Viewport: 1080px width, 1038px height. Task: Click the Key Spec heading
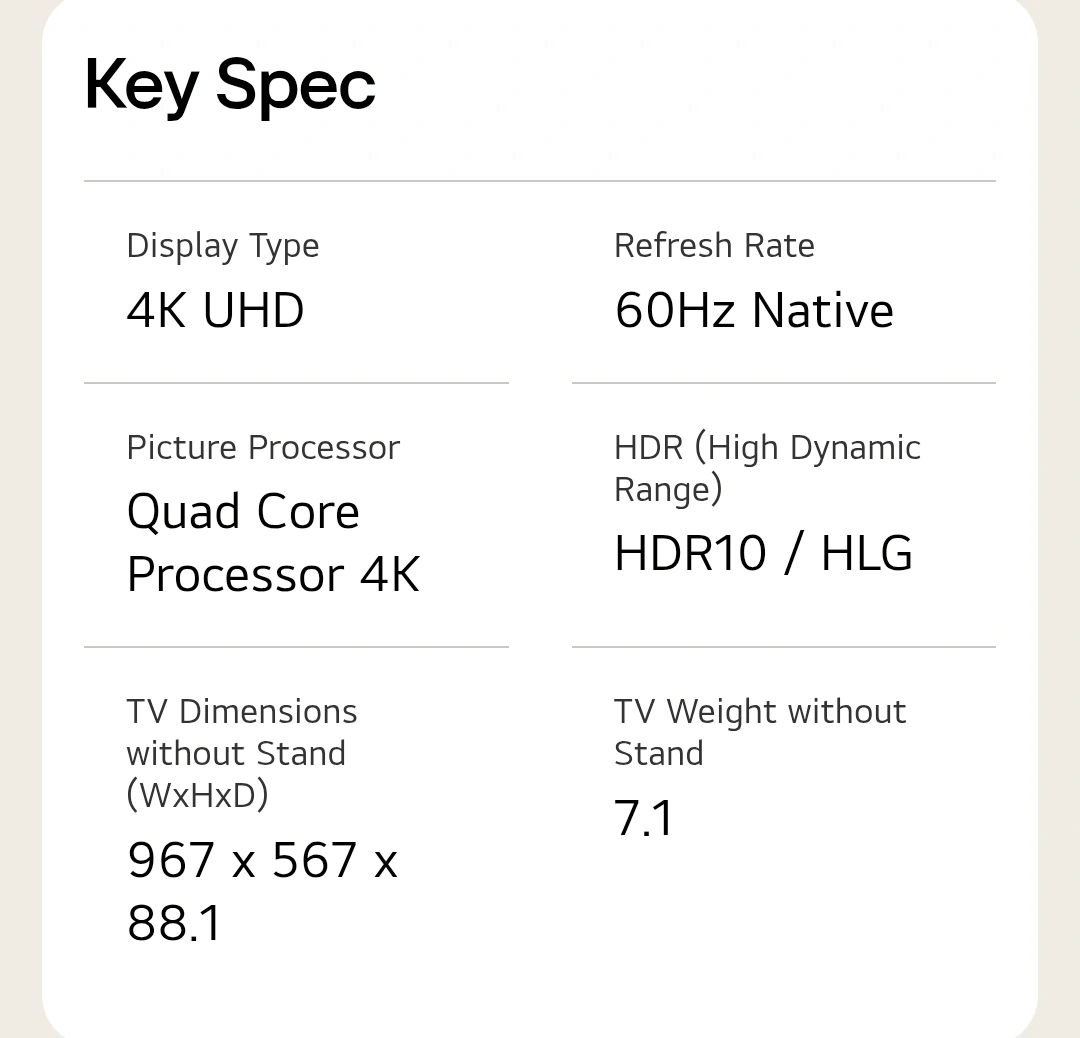230,86
